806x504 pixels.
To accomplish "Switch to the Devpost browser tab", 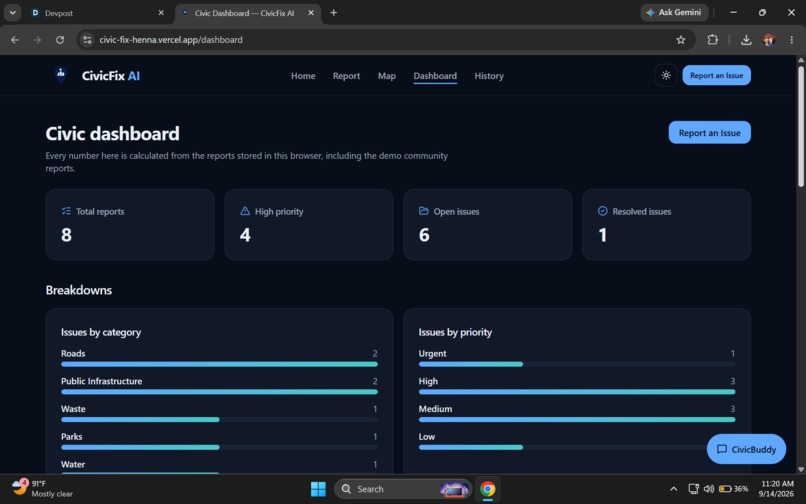I will 98,13.
